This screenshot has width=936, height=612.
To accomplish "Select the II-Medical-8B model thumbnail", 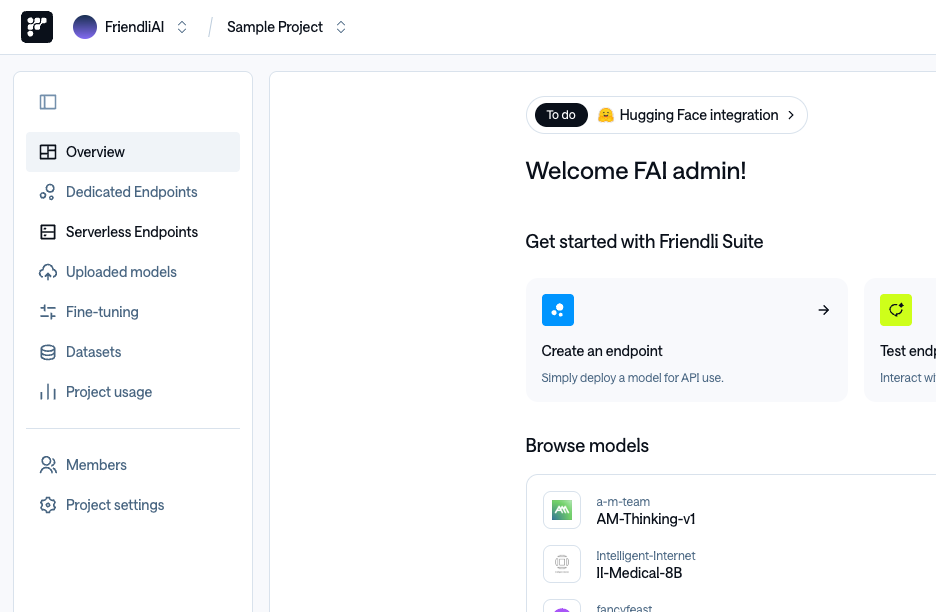I will pyautogui.click(x=562, y=564).
